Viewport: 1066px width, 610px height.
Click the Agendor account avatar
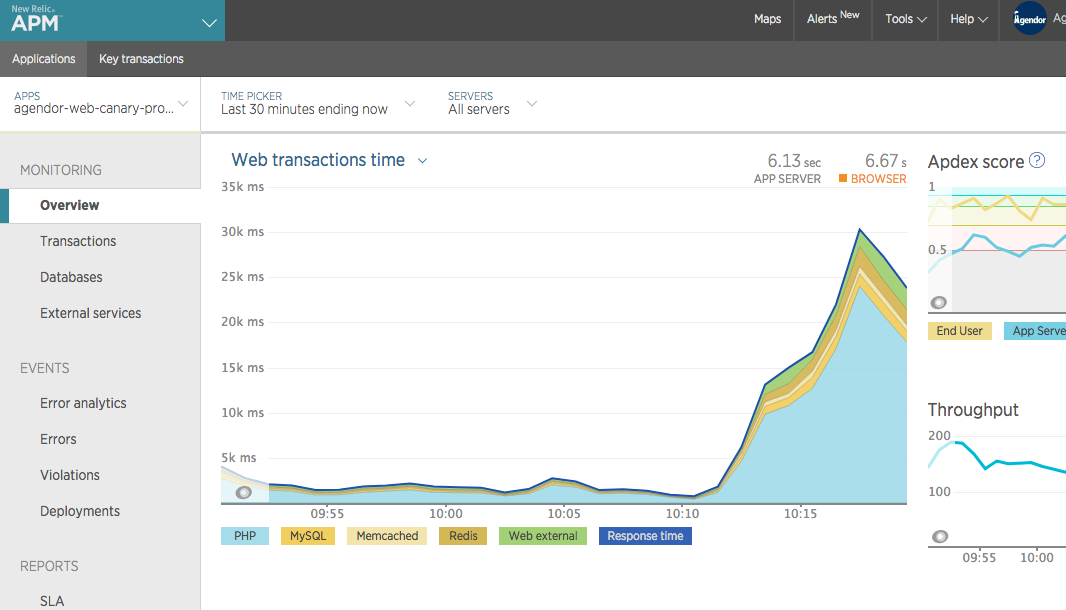click(1030, 18)
